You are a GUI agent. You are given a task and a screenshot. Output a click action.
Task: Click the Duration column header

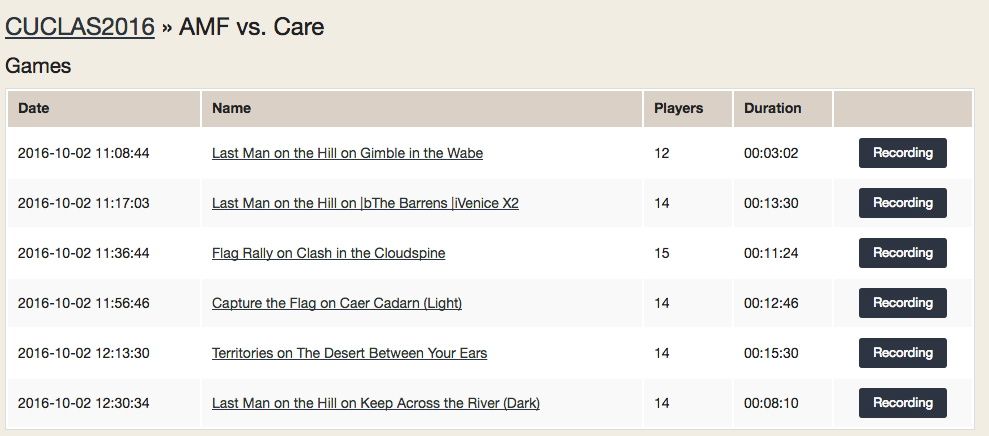coord(772,108)
